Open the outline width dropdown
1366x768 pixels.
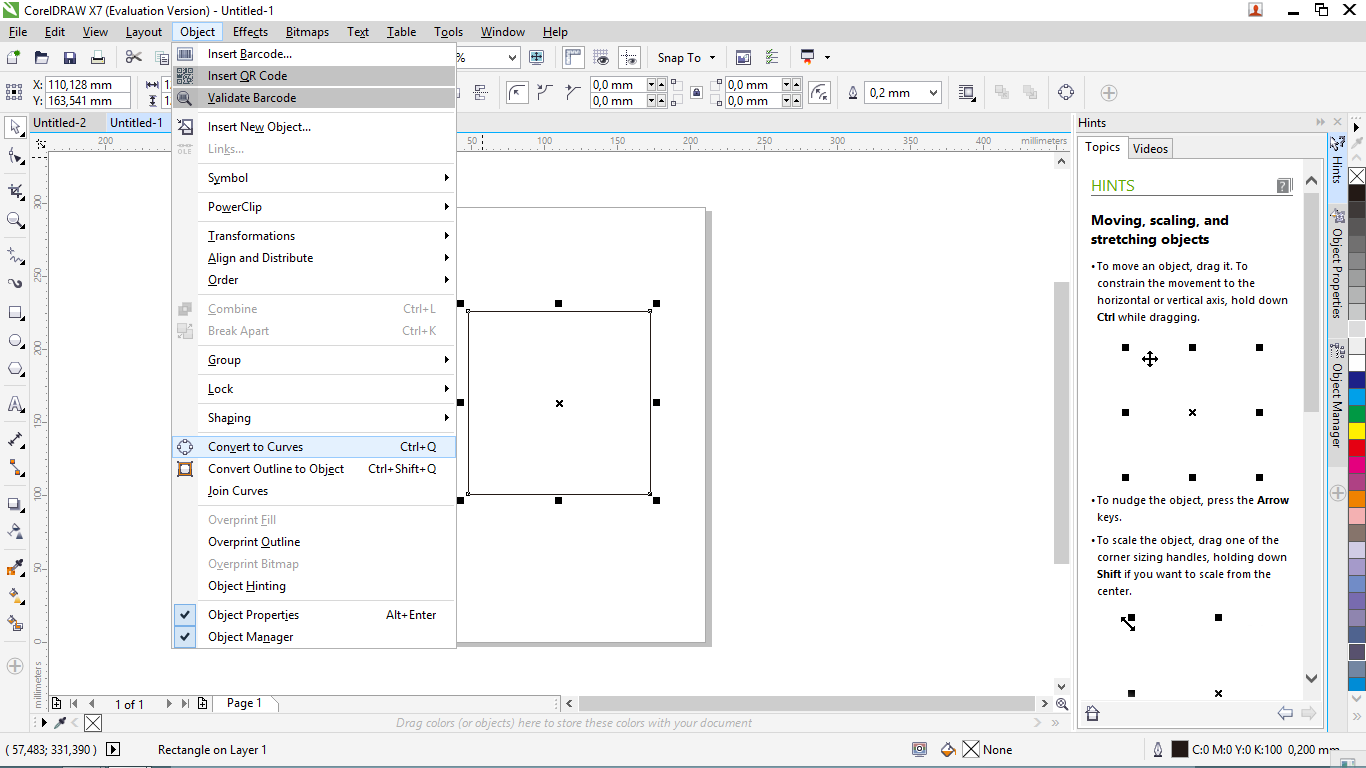(934, 93)
